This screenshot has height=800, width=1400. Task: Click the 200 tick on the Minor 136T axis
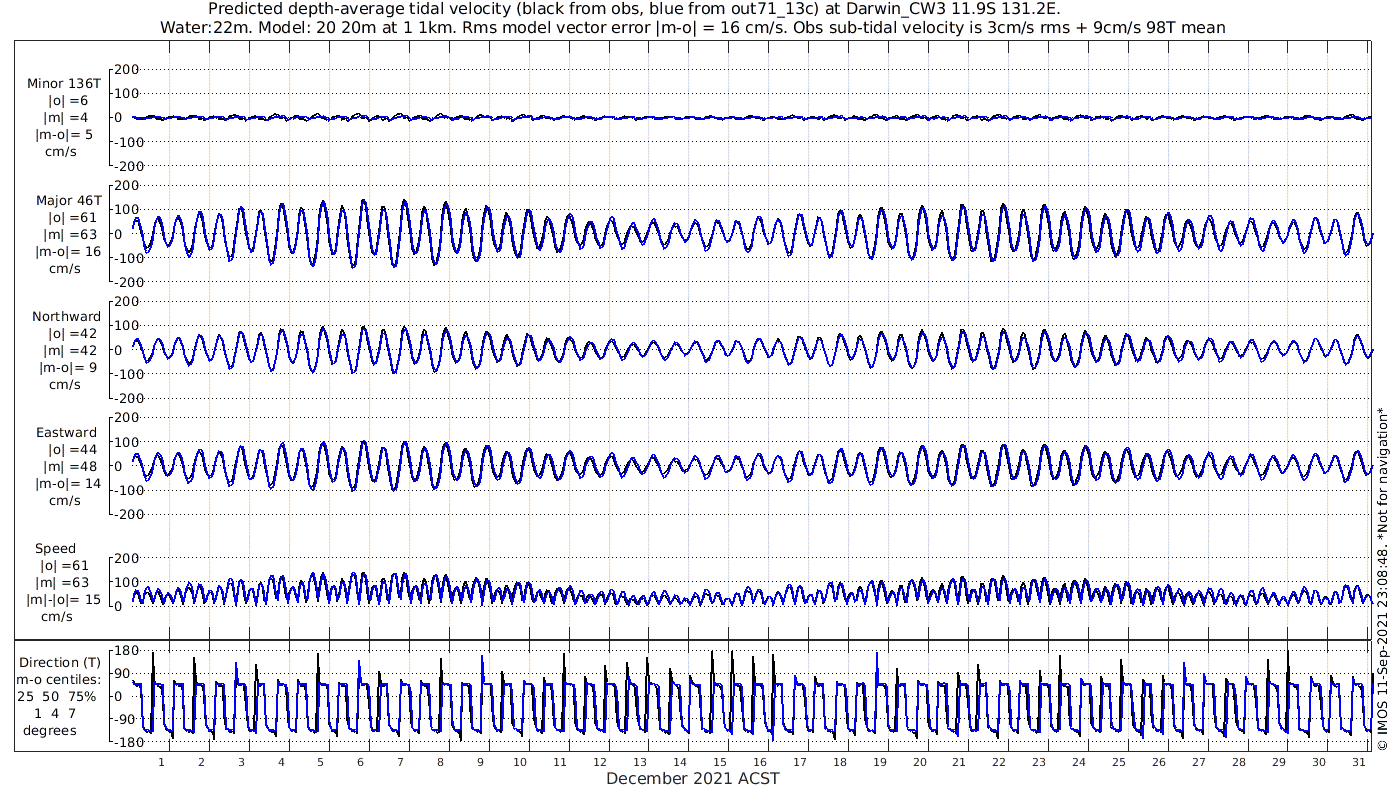tap(125, 70)
